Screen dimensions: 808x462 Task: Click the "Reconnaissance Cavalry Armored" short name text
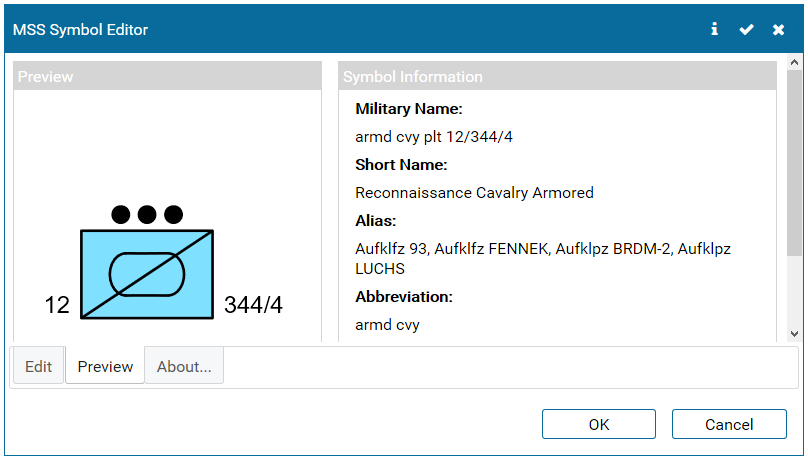474,192
